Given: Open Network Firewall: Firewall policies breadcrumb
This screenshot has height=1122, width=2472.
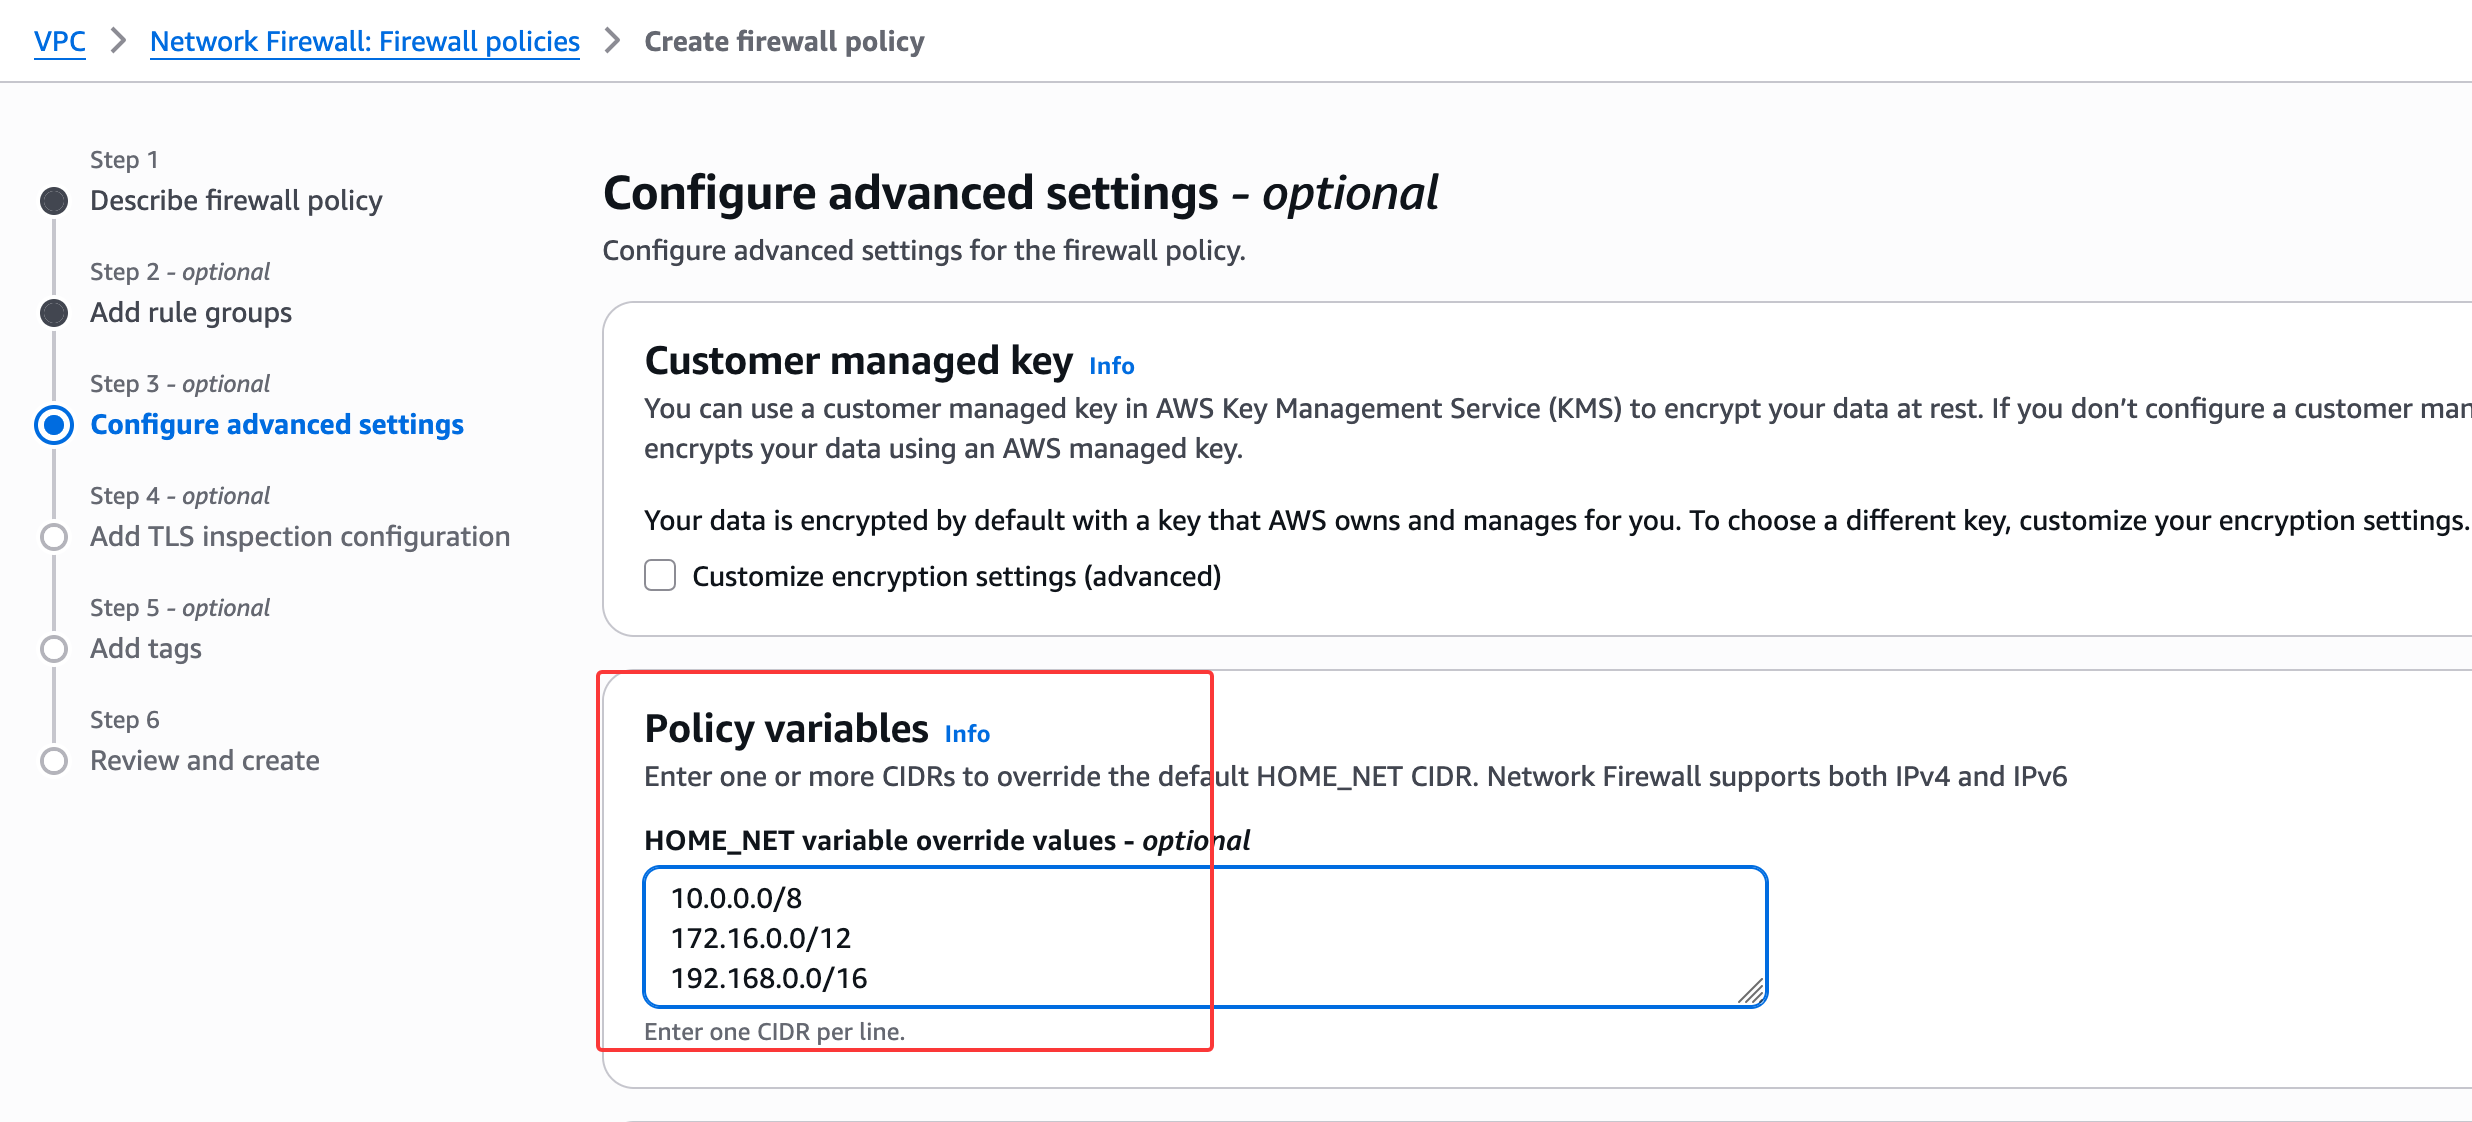Looking at the screenshot, I should pyautogui.click(x=364, y=41).
